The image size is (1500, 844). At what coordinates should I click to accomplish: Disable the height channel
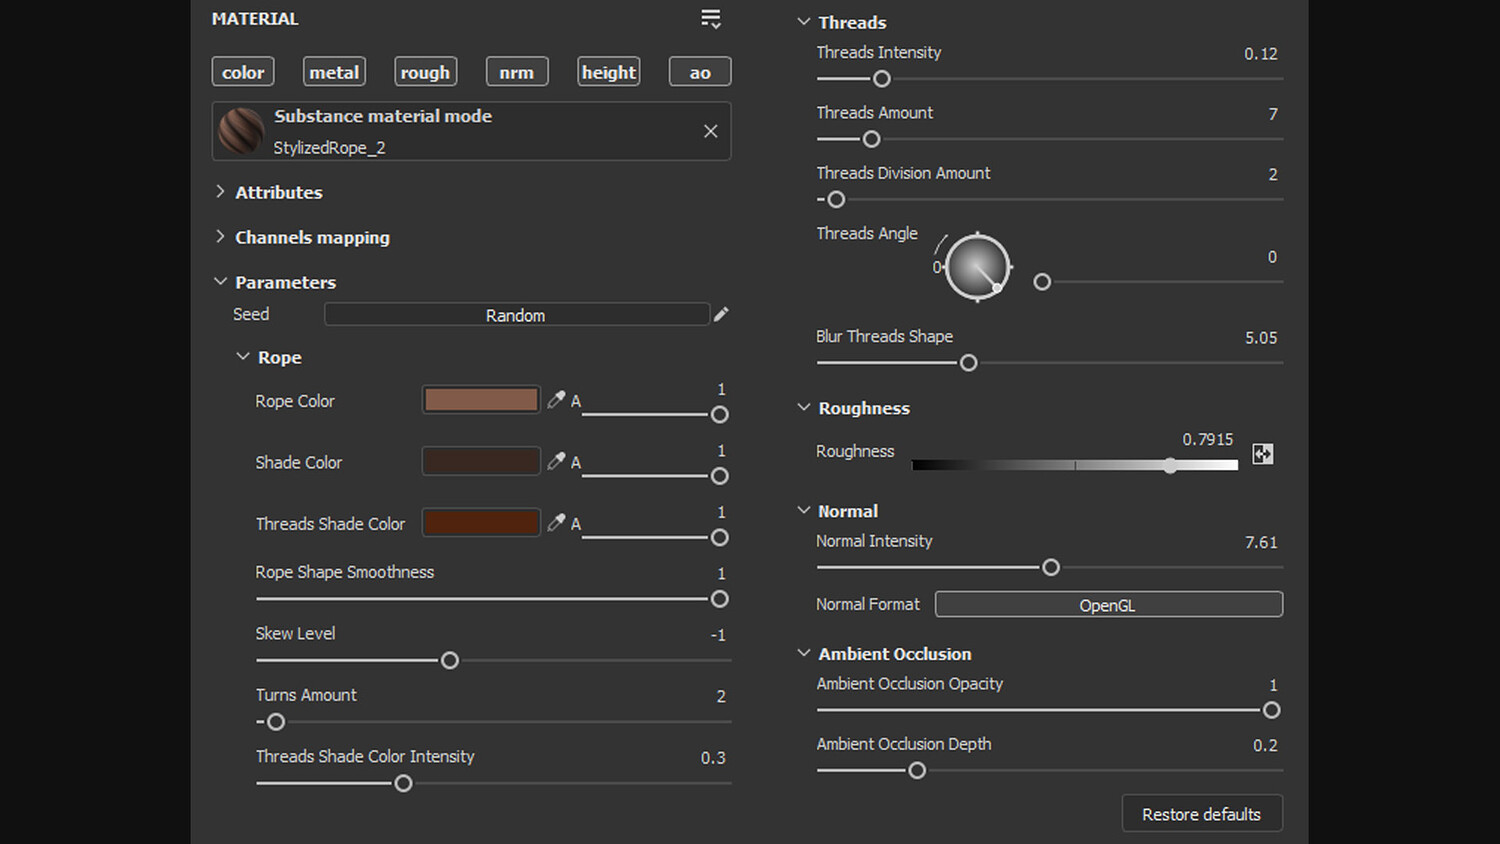point(608,72)
